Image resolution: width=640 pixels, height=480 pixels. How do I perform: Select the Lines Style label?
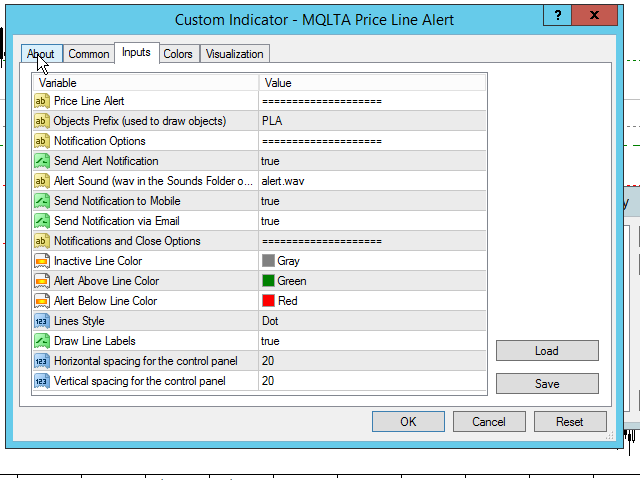coord(79,321)
